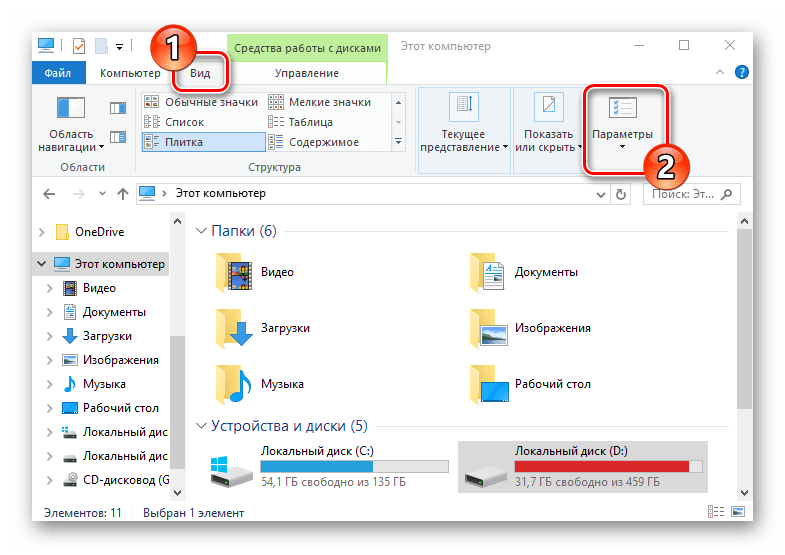Click the computer icon in the title bar
This screenshot has width=785, height=555.
(46, 46)
